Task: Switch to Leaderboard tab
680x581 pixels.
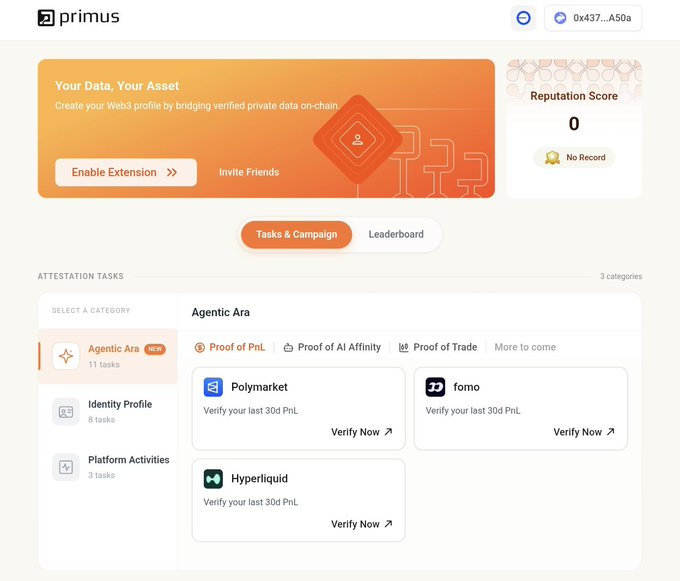Action: click(396, 235)
